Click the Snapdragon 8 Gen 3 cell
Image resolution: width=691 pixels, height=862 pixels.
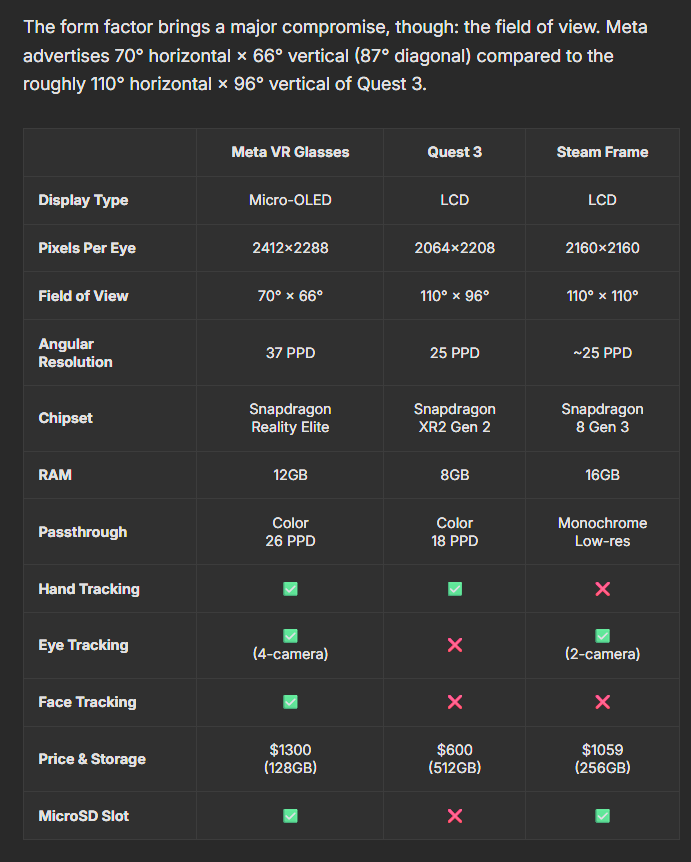coord(602,418)
